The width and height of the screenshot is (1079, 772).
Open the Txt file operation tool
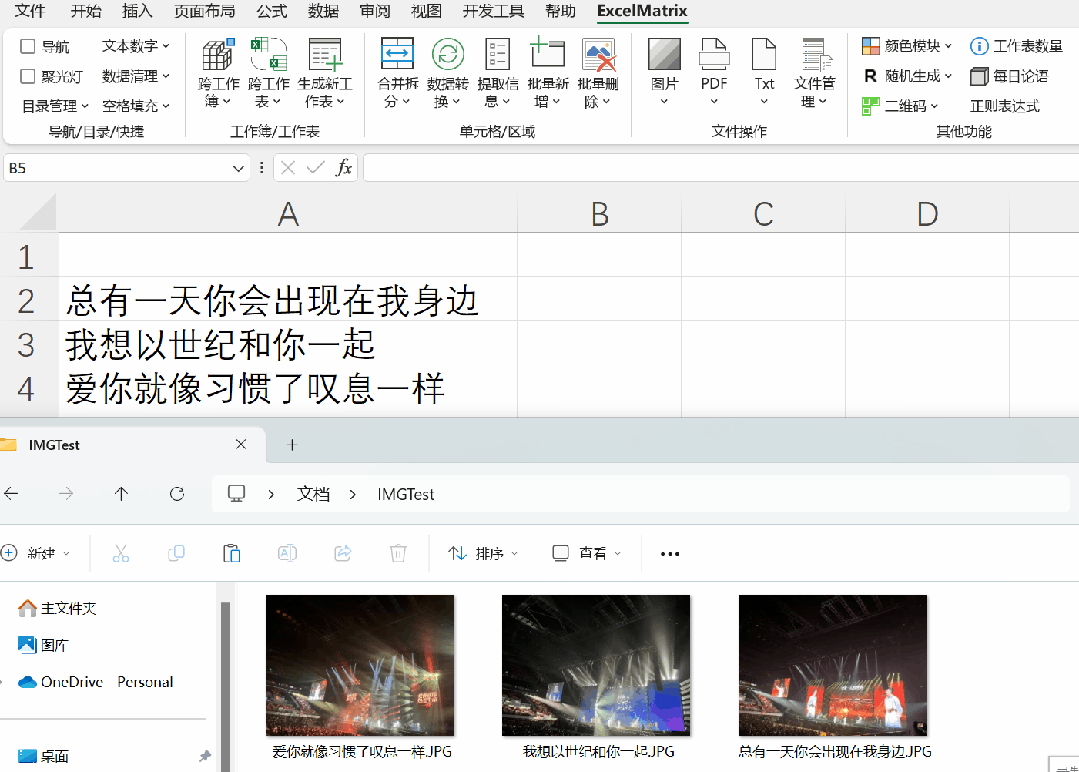(764, 73)
